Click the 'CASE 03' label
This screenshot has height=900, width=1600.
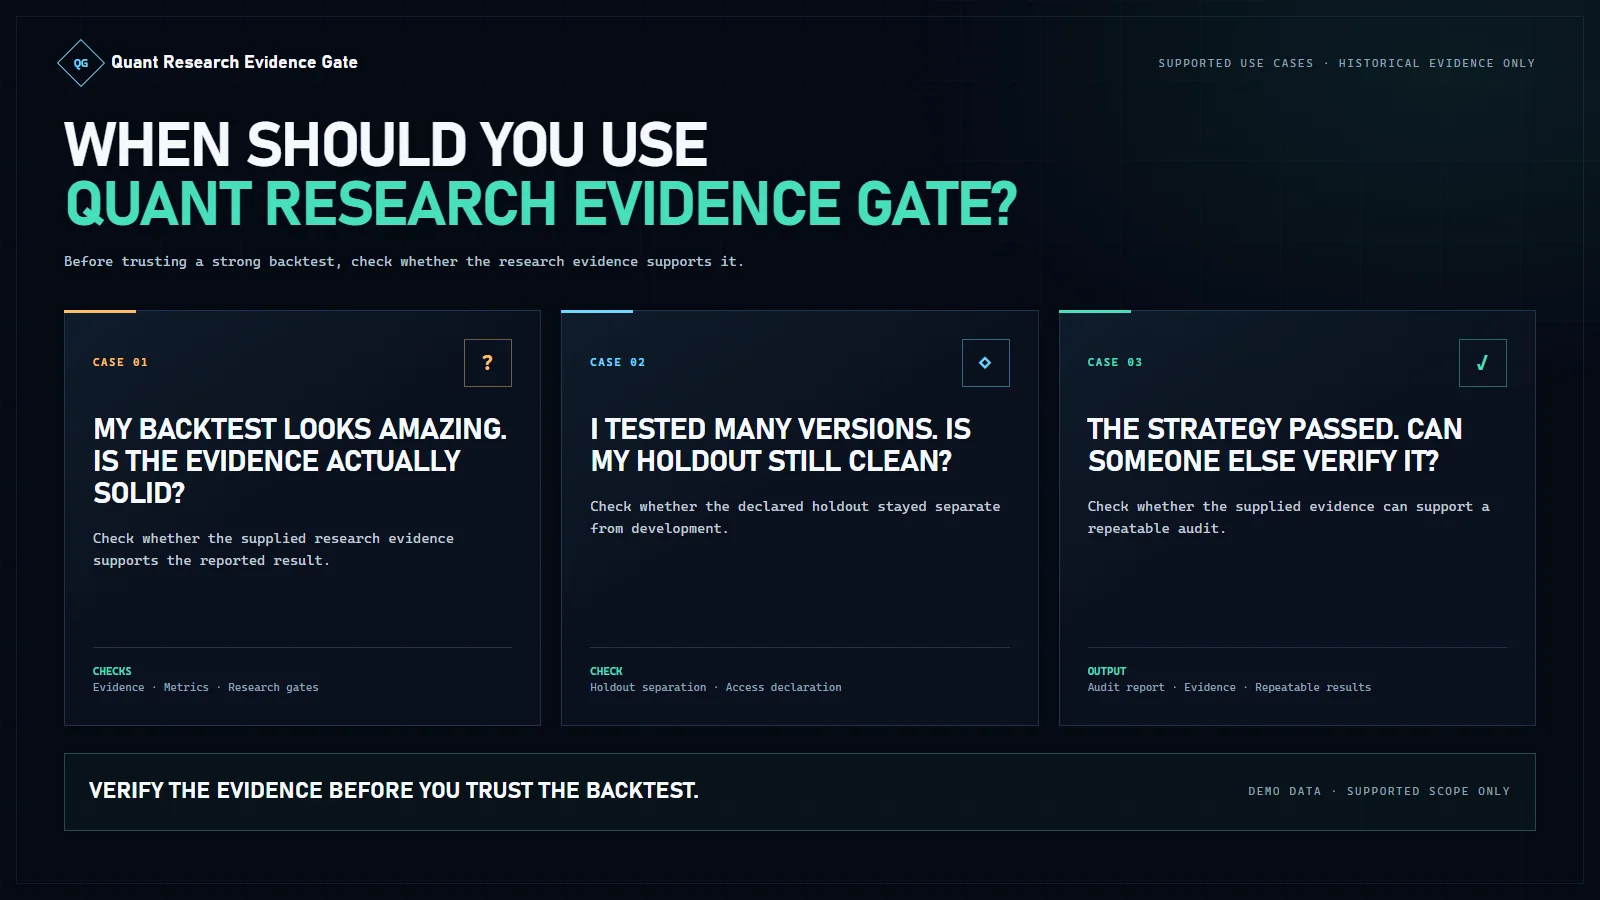[1115, 362]
